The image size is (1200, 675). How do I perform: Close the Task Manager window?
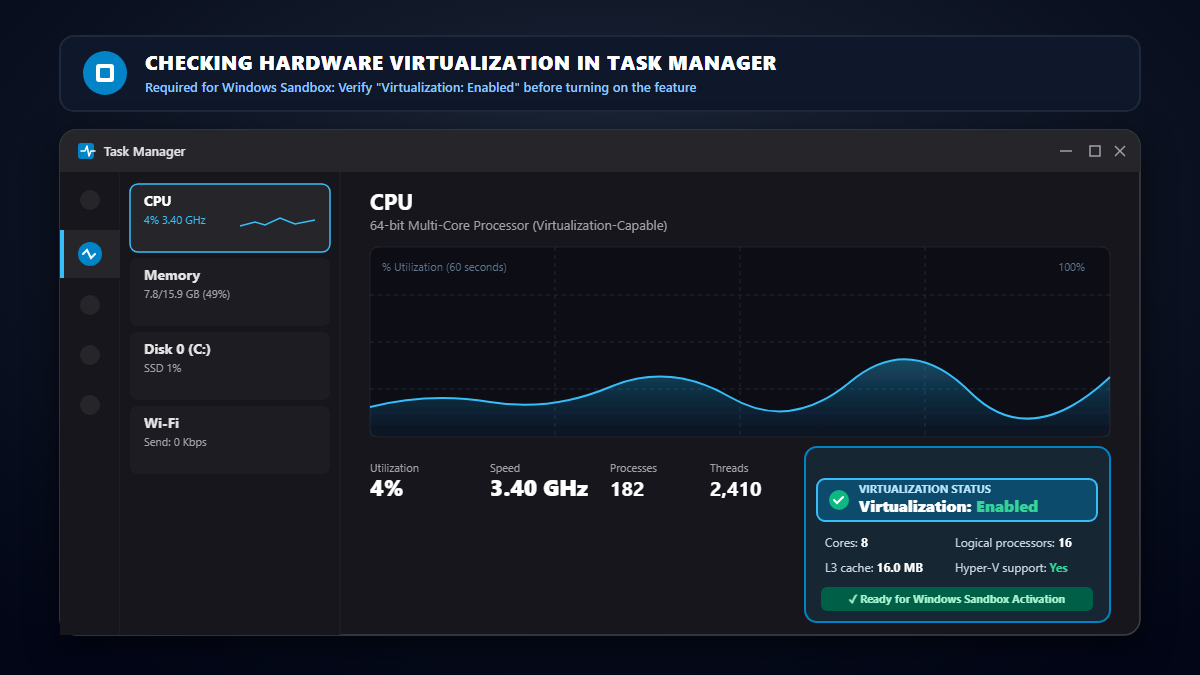click(1120, 151)
